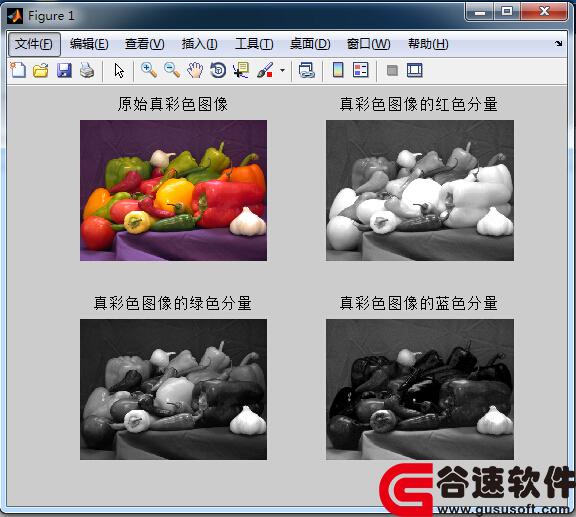Click the title 原始真彩色图像

pos(173,104)
